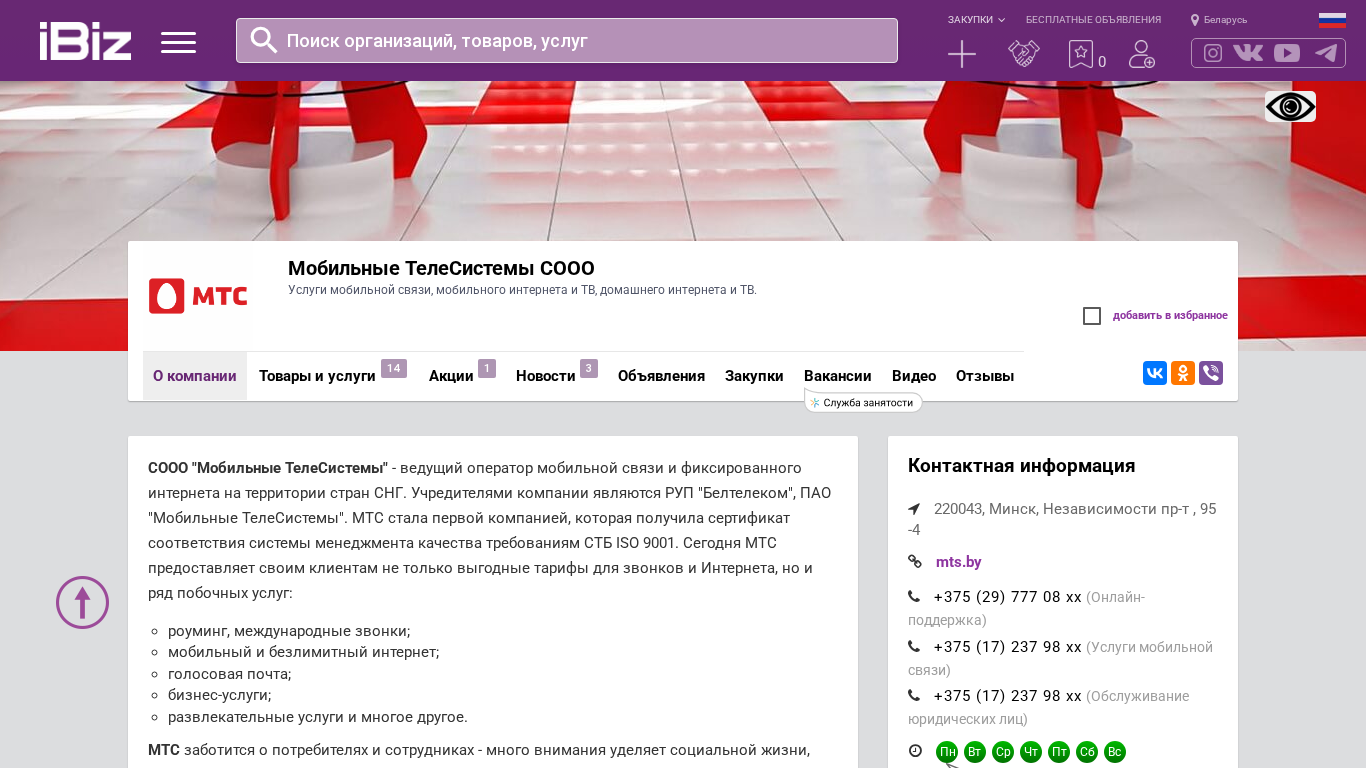Click the list item бизнес-услуги
The height and width of the screenshot is (768, 1366).
click(x=220, y=695)
